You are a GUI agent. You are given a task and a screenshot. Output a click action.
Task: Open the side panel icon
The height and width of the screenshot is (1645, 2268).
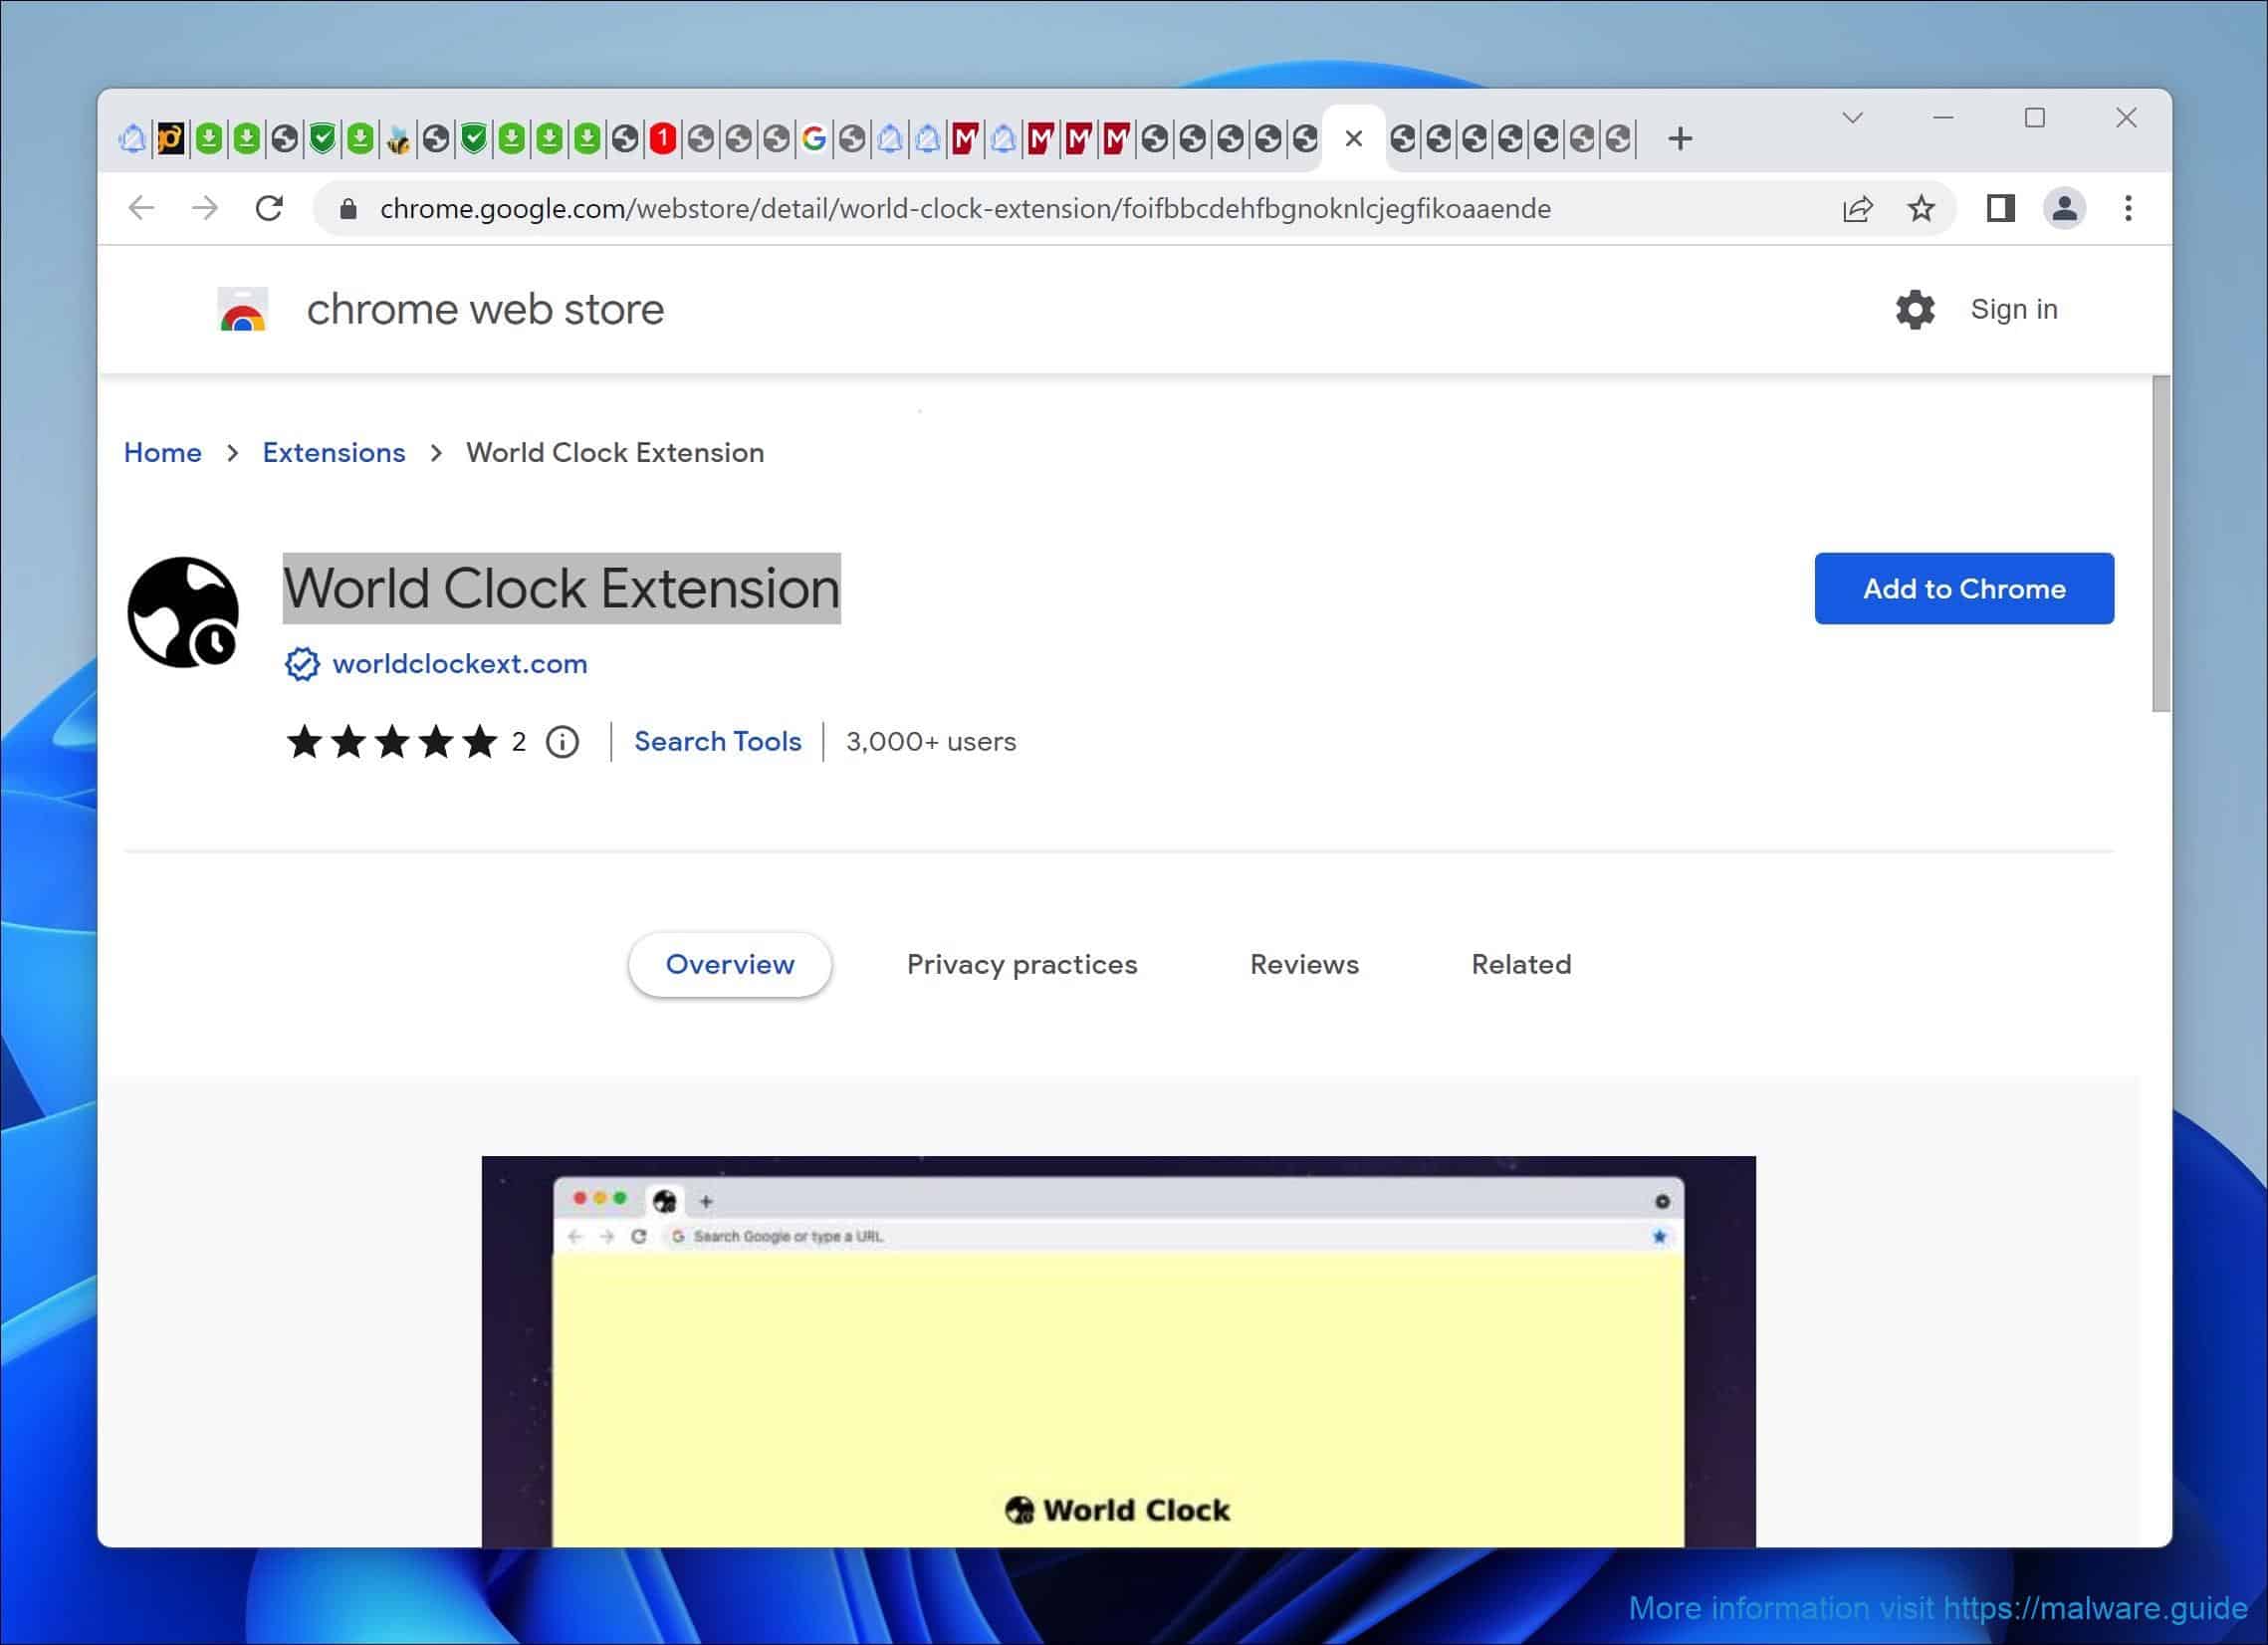(x=2000, y=208)
